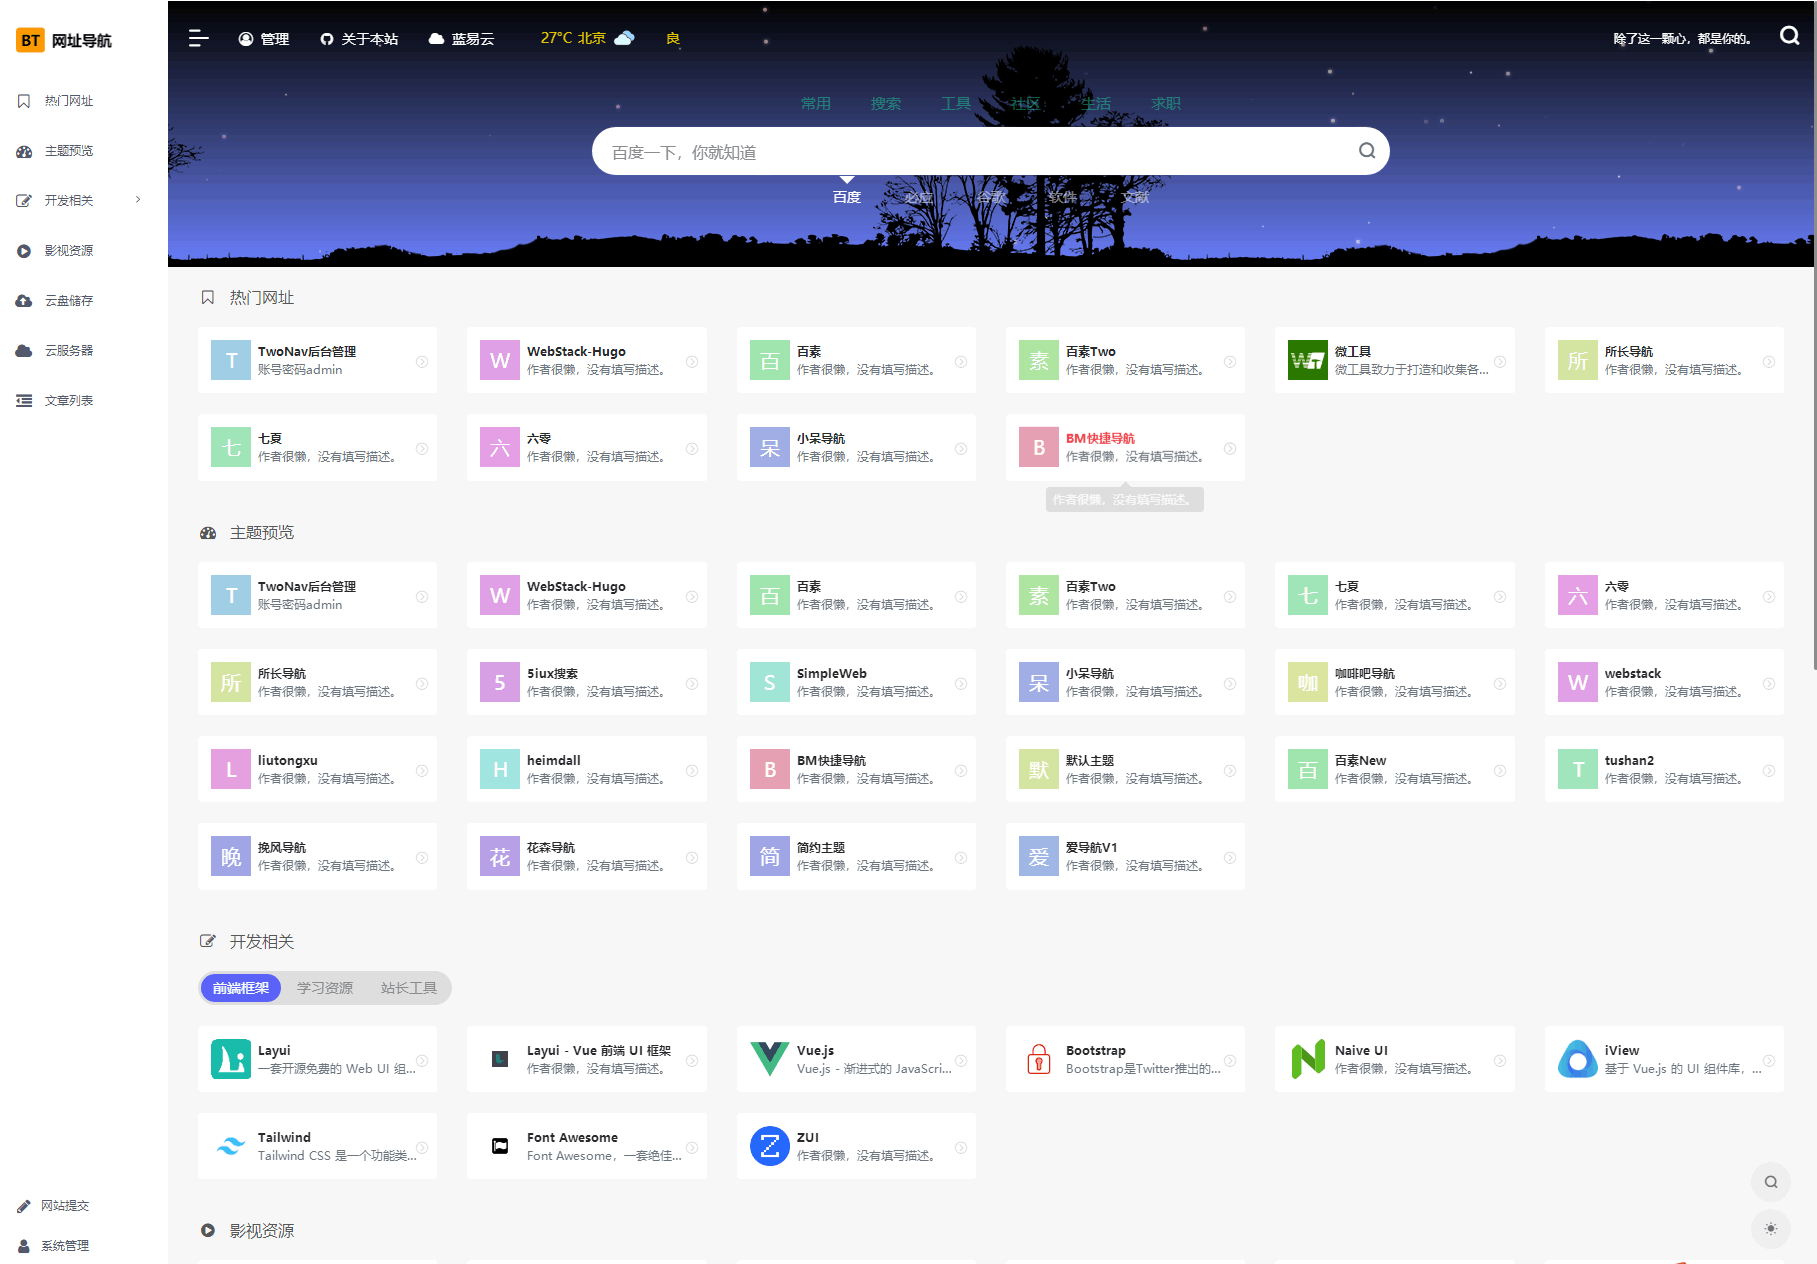Click the floating search button at bottom right
The image size is (1817, 1264).
click(x=1770, y=1182)
